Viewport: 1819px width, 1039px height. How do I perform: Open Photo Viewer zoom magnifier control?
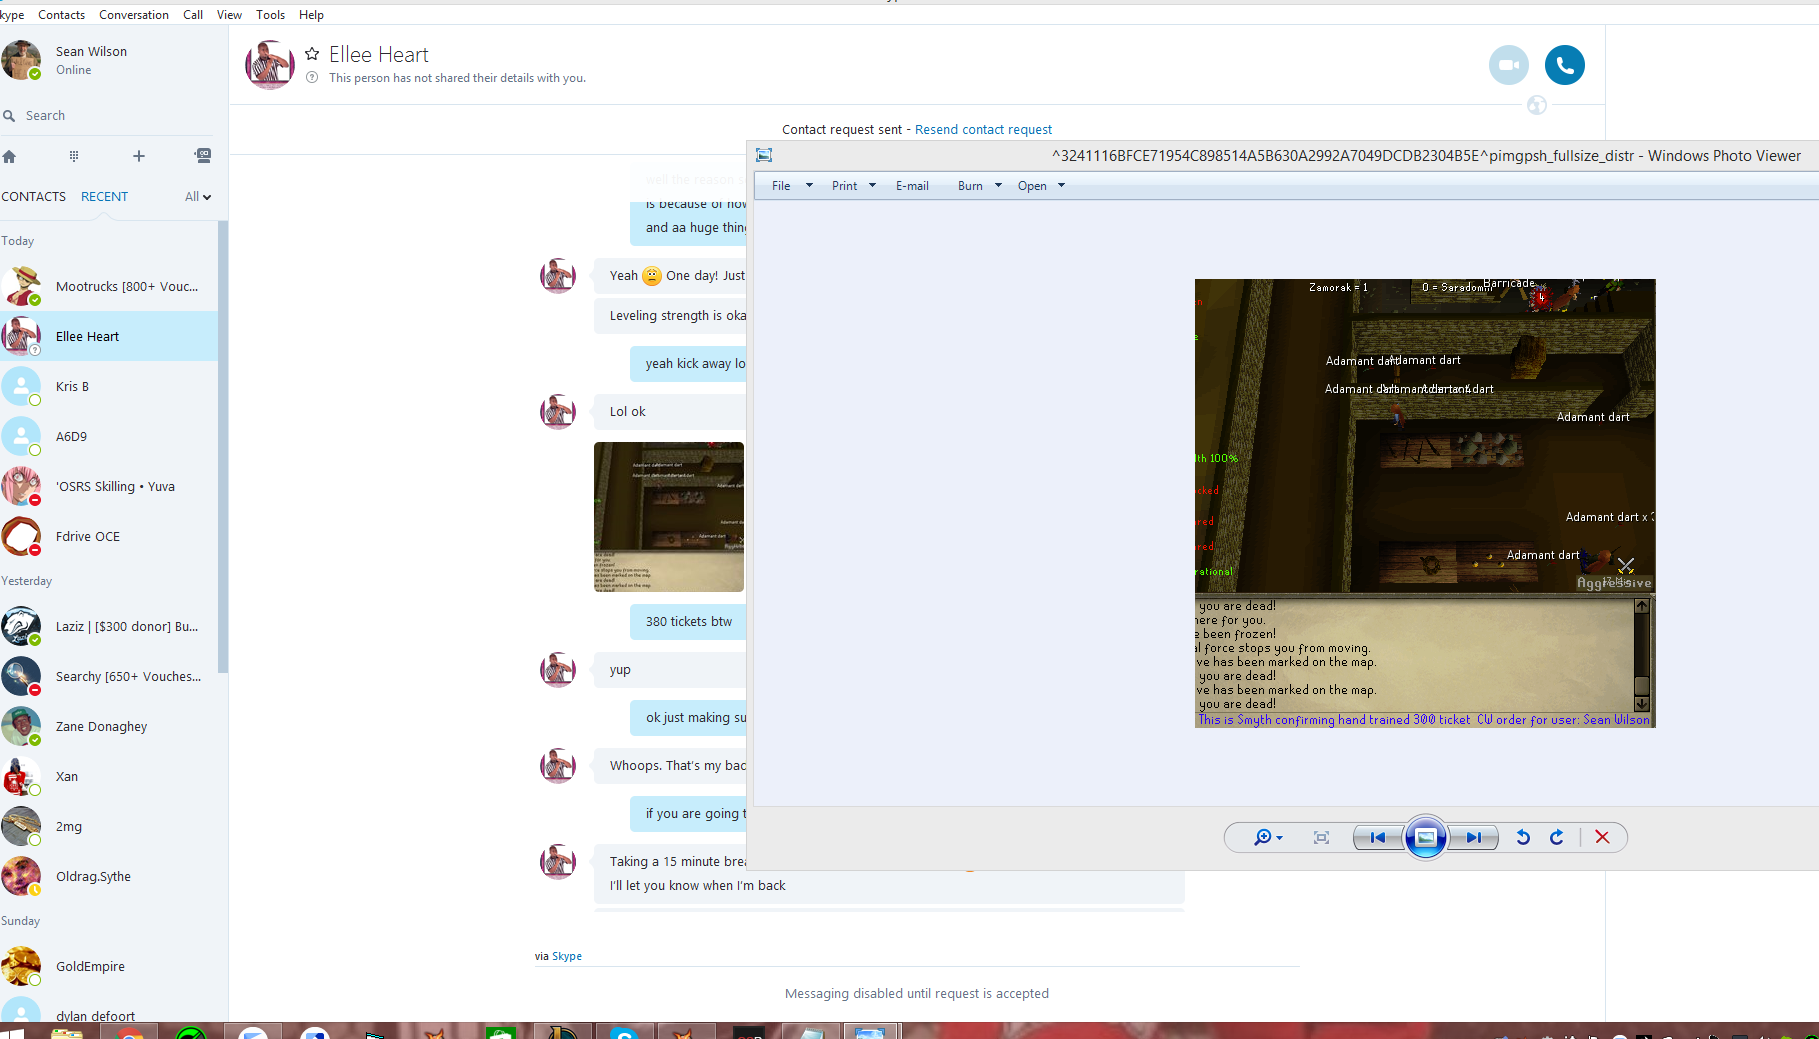[x=1268, y=837]
